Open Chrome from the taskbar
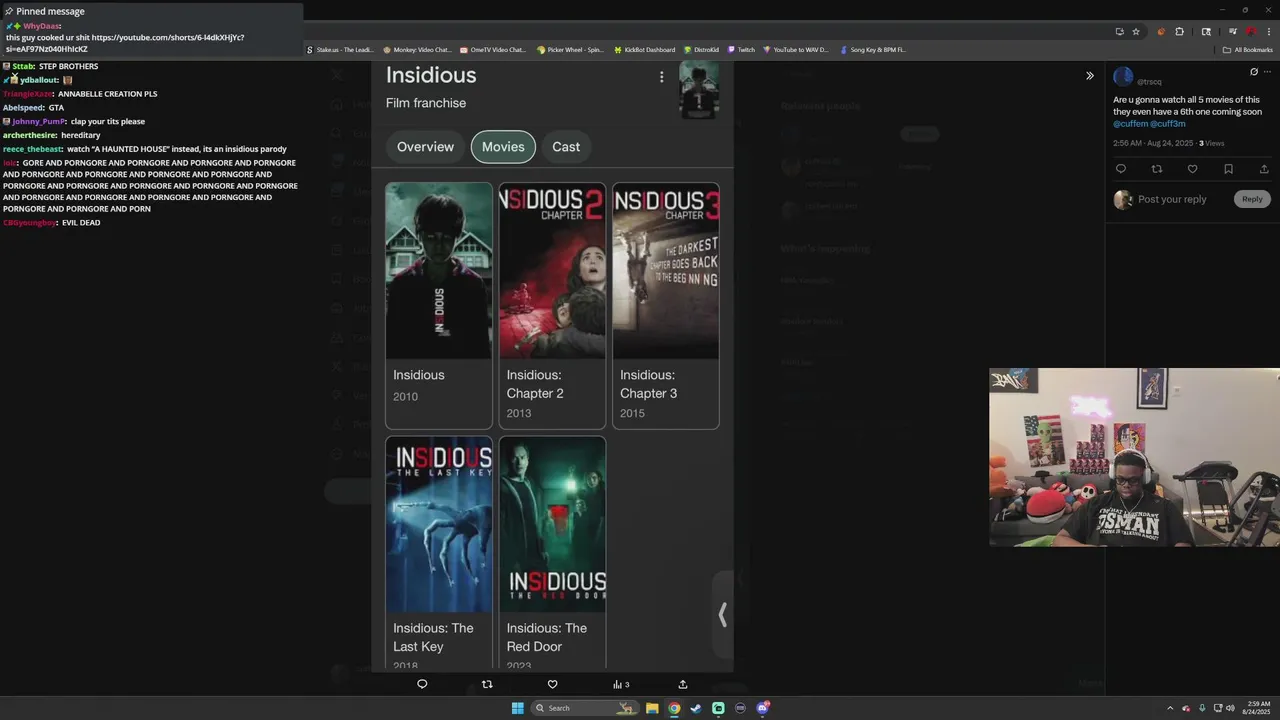The image size is (1280, 720). 674,708
